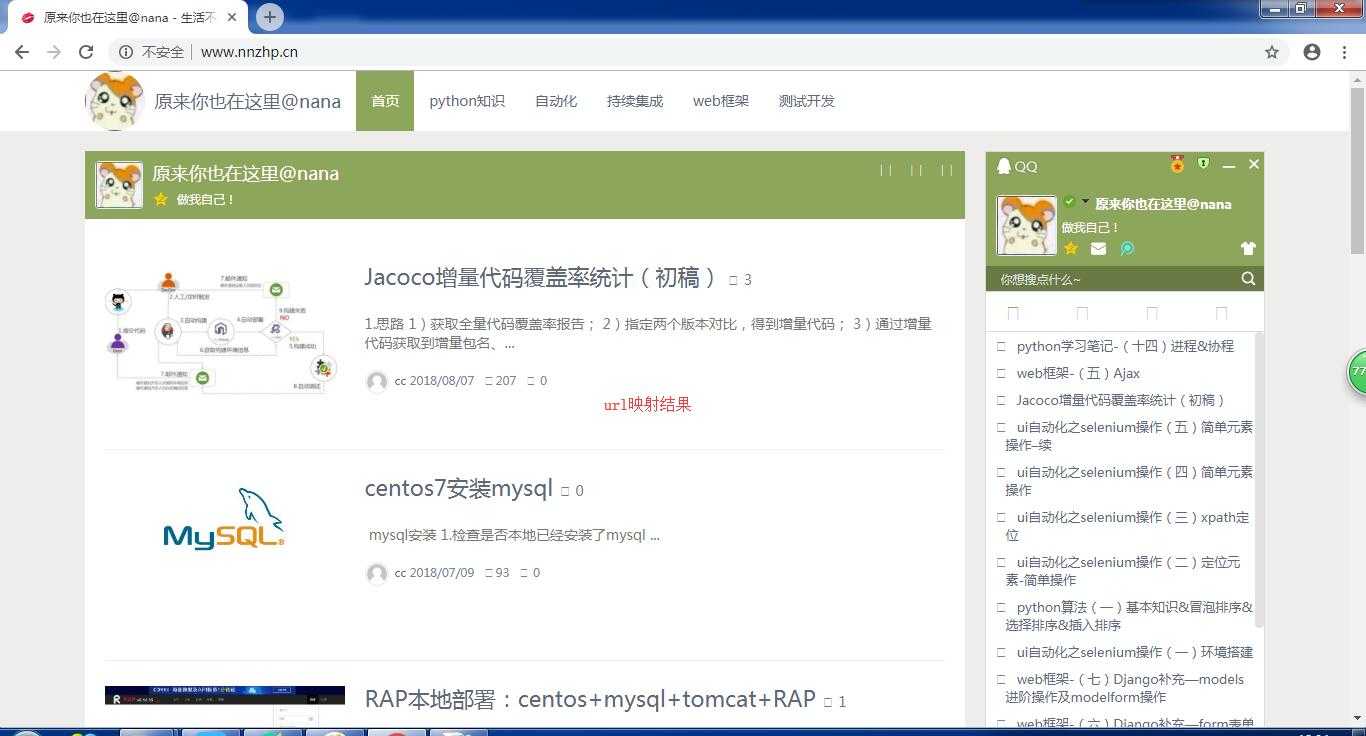Click author avatar beside cc 2018/08/07

(377, 381)
